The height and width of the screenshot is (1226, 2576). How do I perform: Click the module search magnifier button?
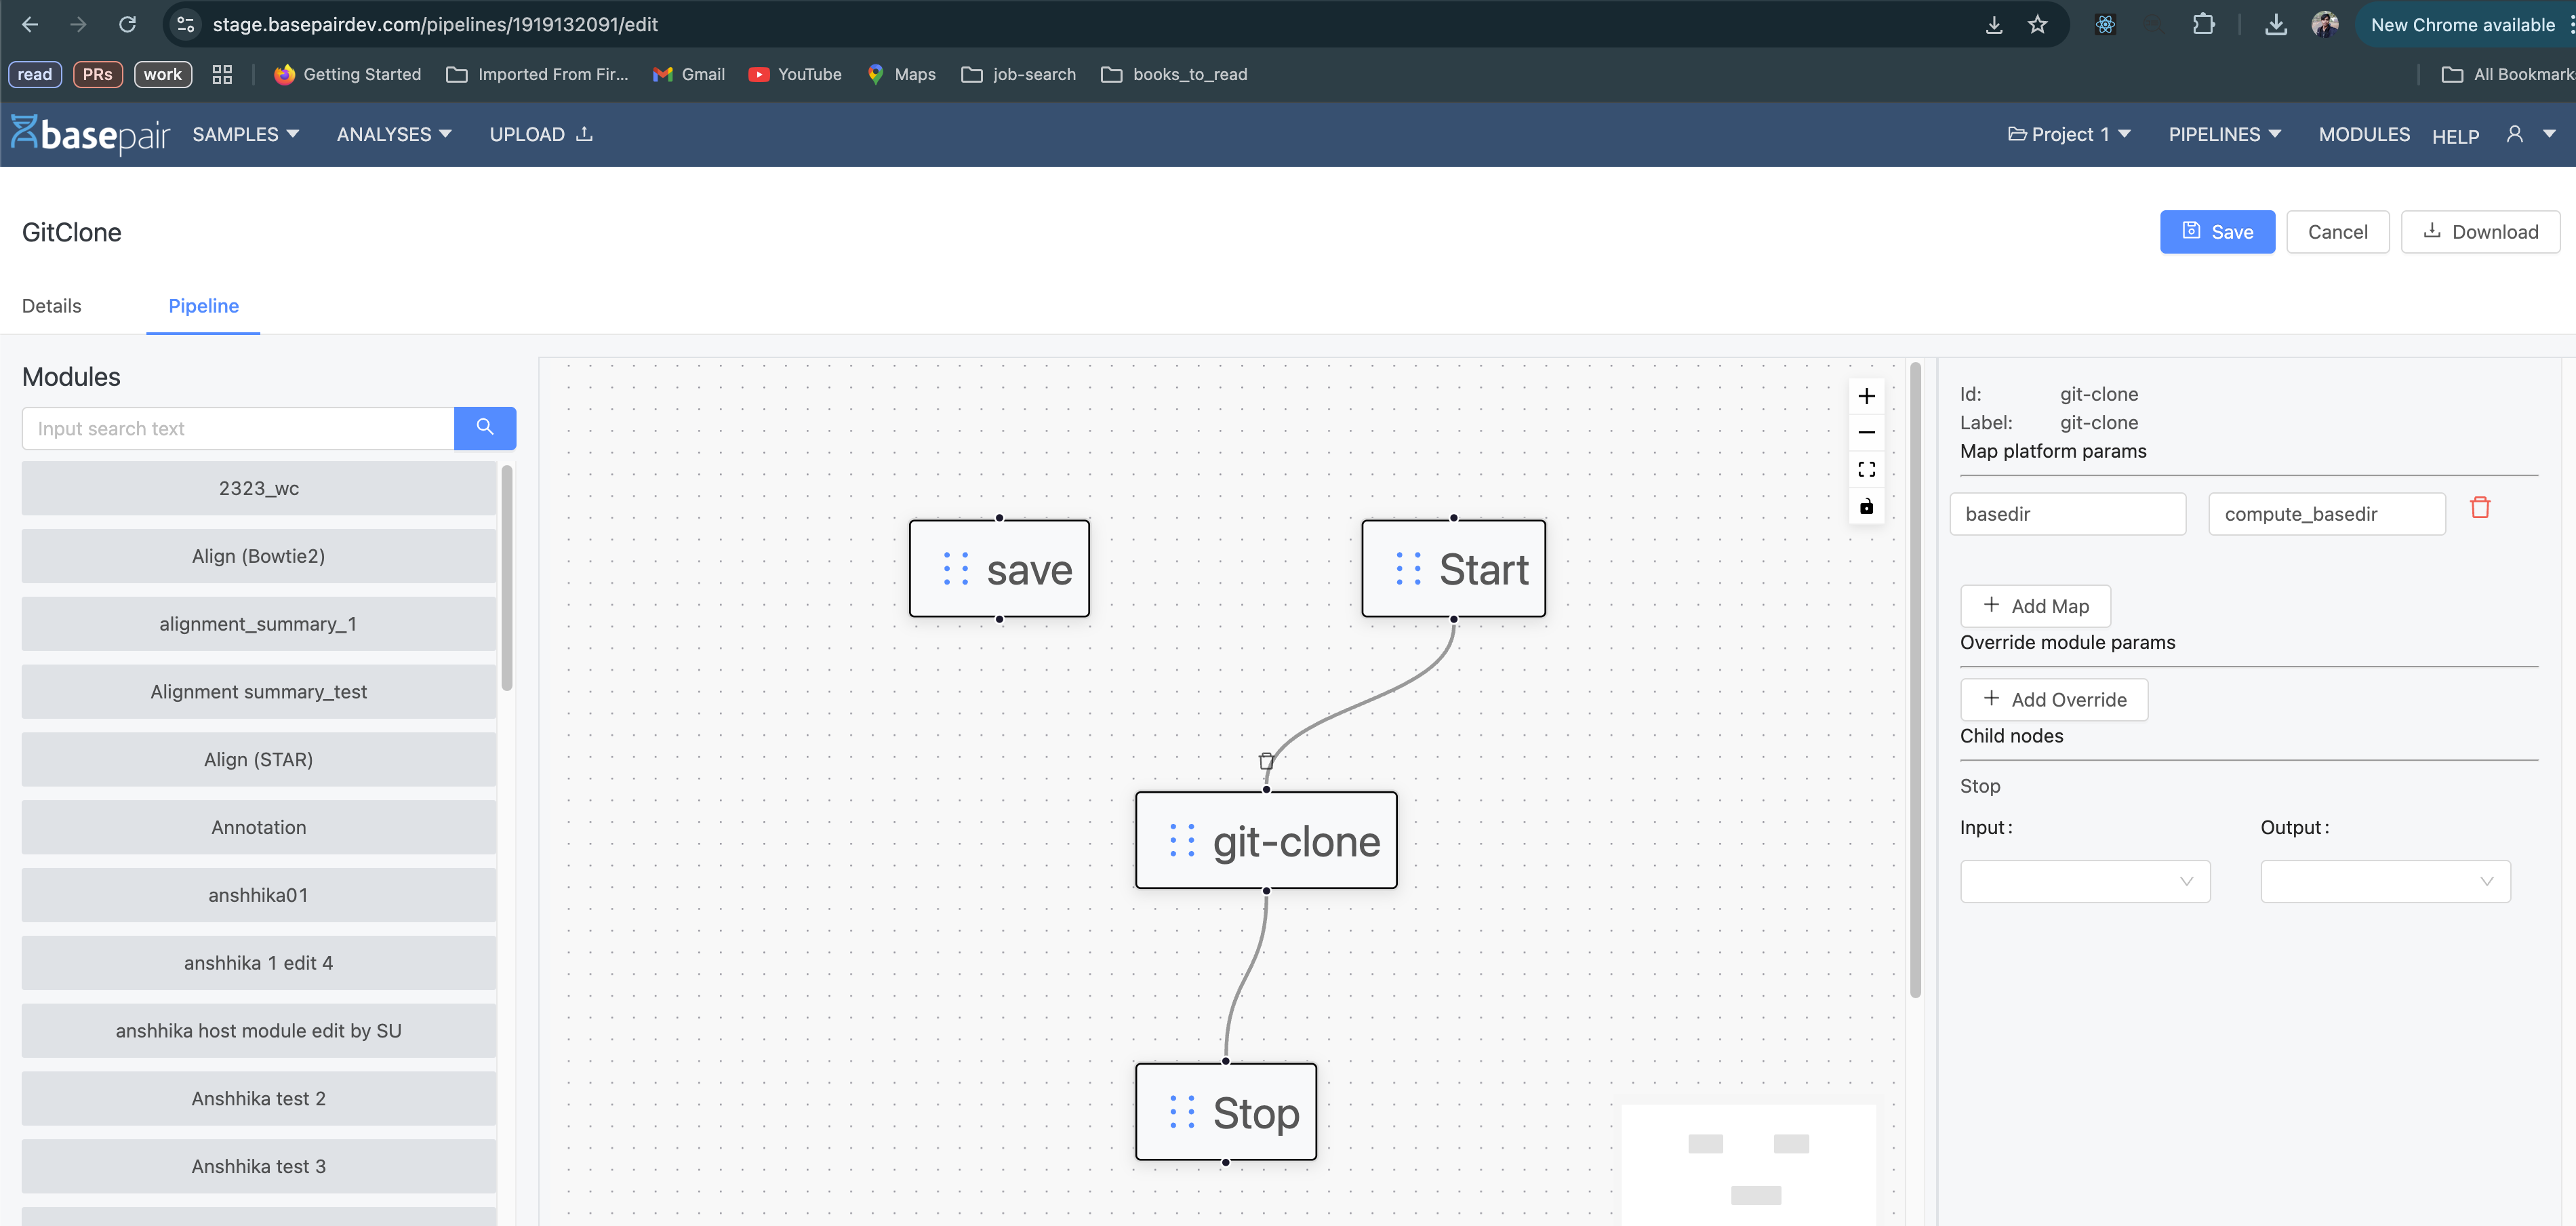pos(485,428)
